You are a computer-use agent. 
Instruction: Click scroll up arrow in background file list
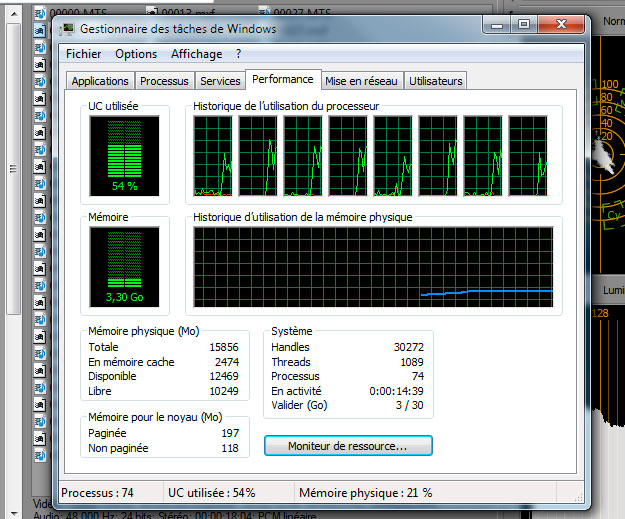(14, 14)
